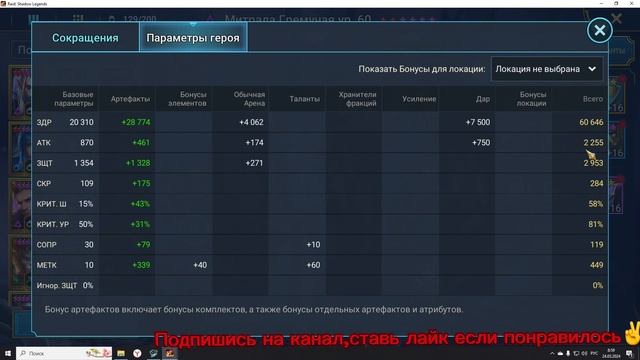Click the artifact bonus footnote text
This screenshot has height=360, width=640.
pos(254,309)
